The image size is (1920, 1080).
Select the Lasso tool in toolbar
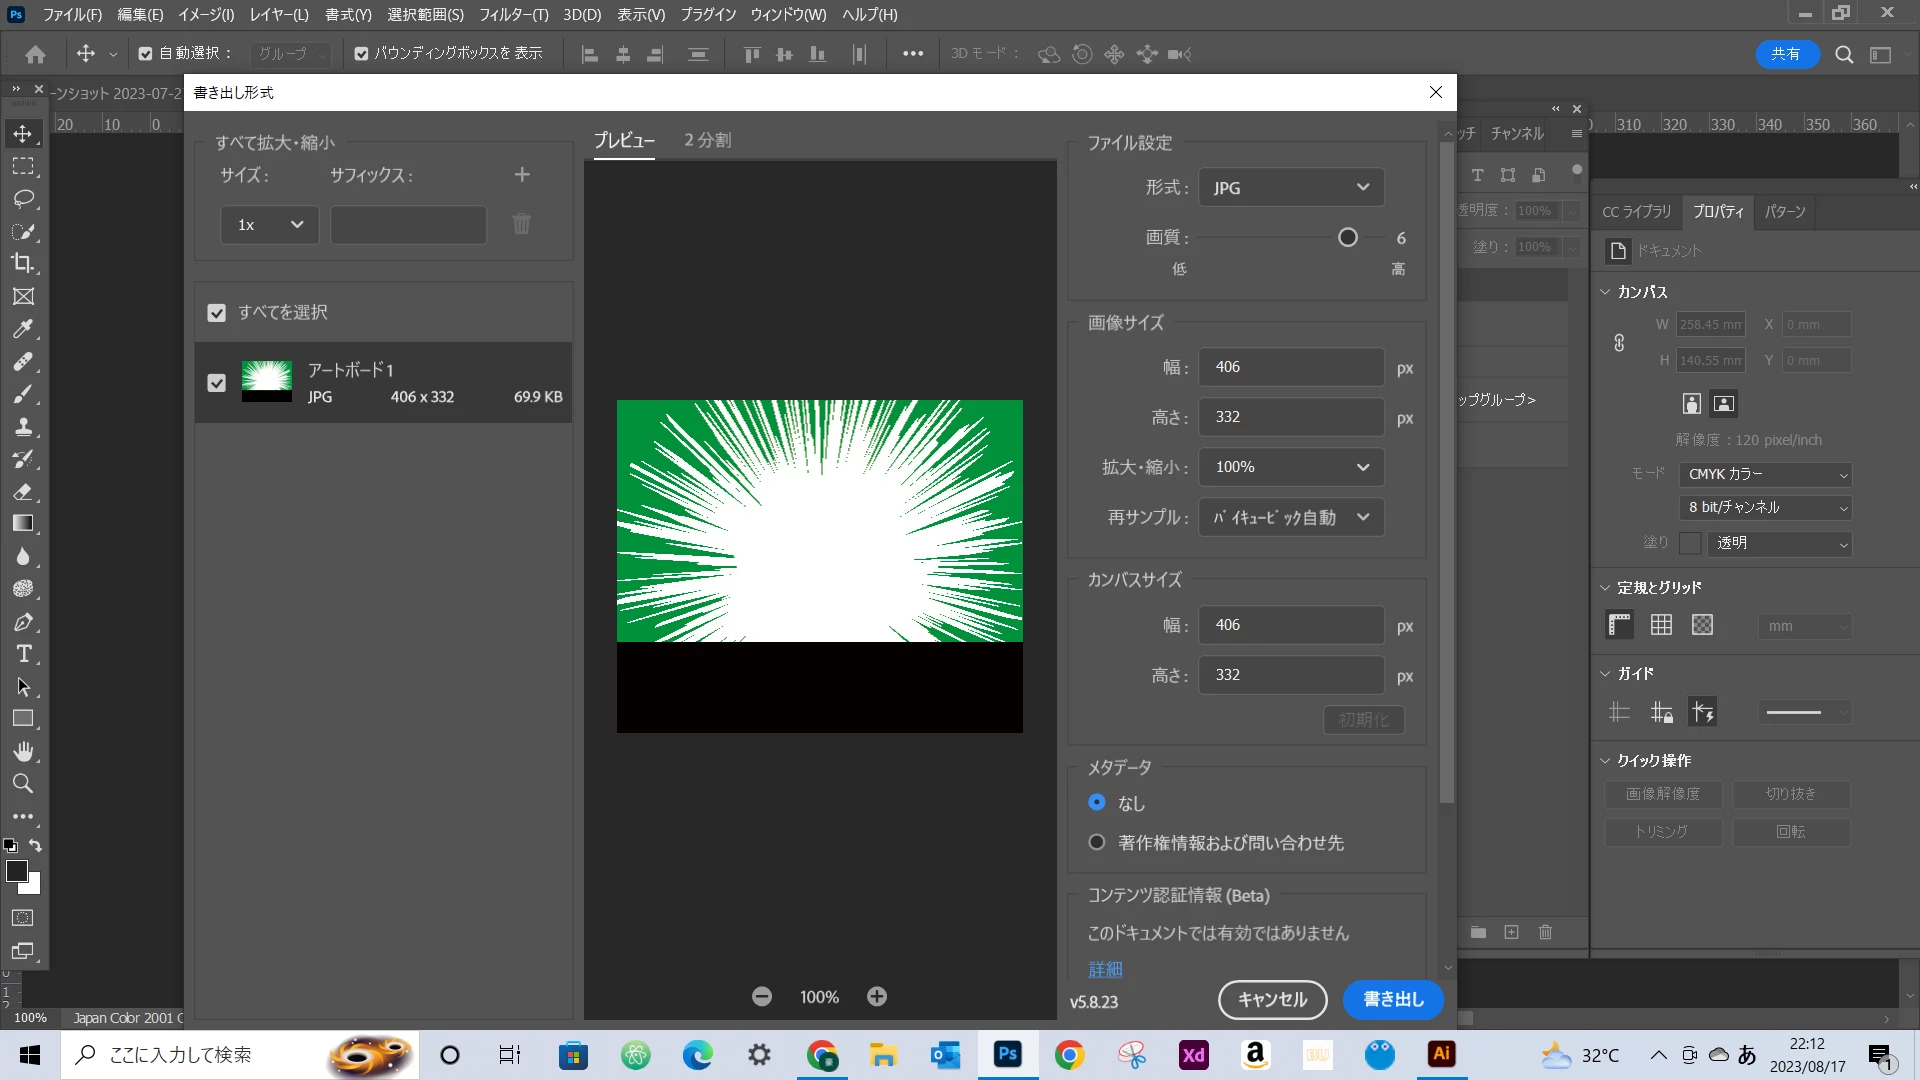point(23,199)
